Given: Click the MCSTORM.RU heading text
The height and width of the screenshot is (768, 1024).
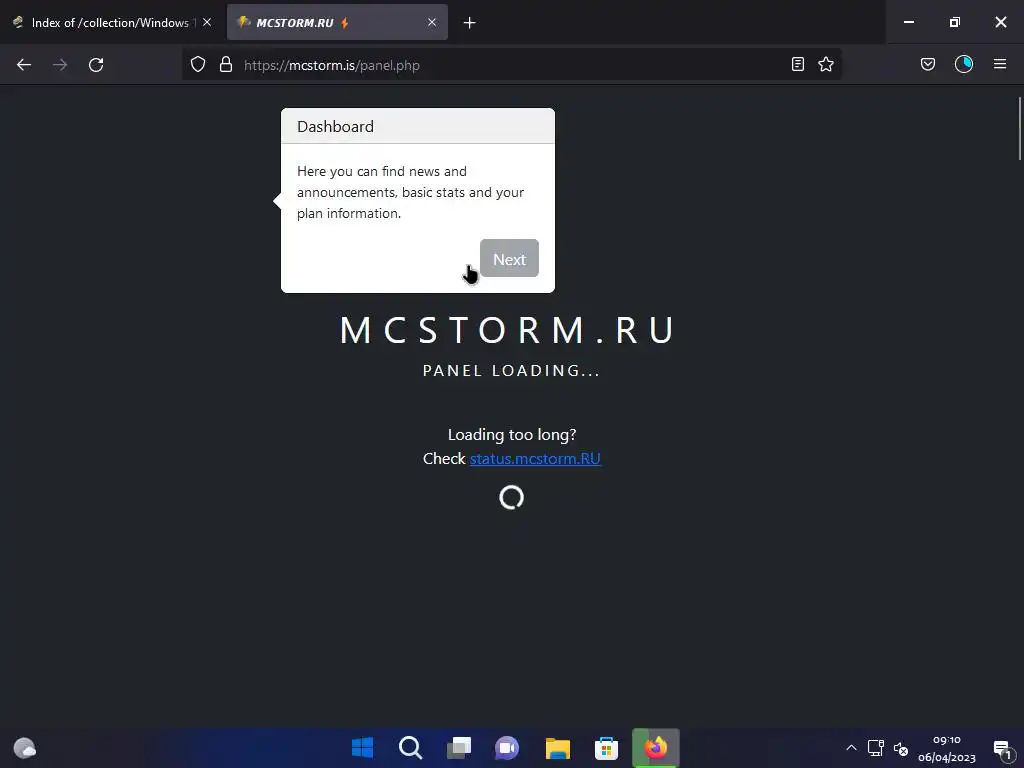Looking at the screenshot, I should 507,330.
